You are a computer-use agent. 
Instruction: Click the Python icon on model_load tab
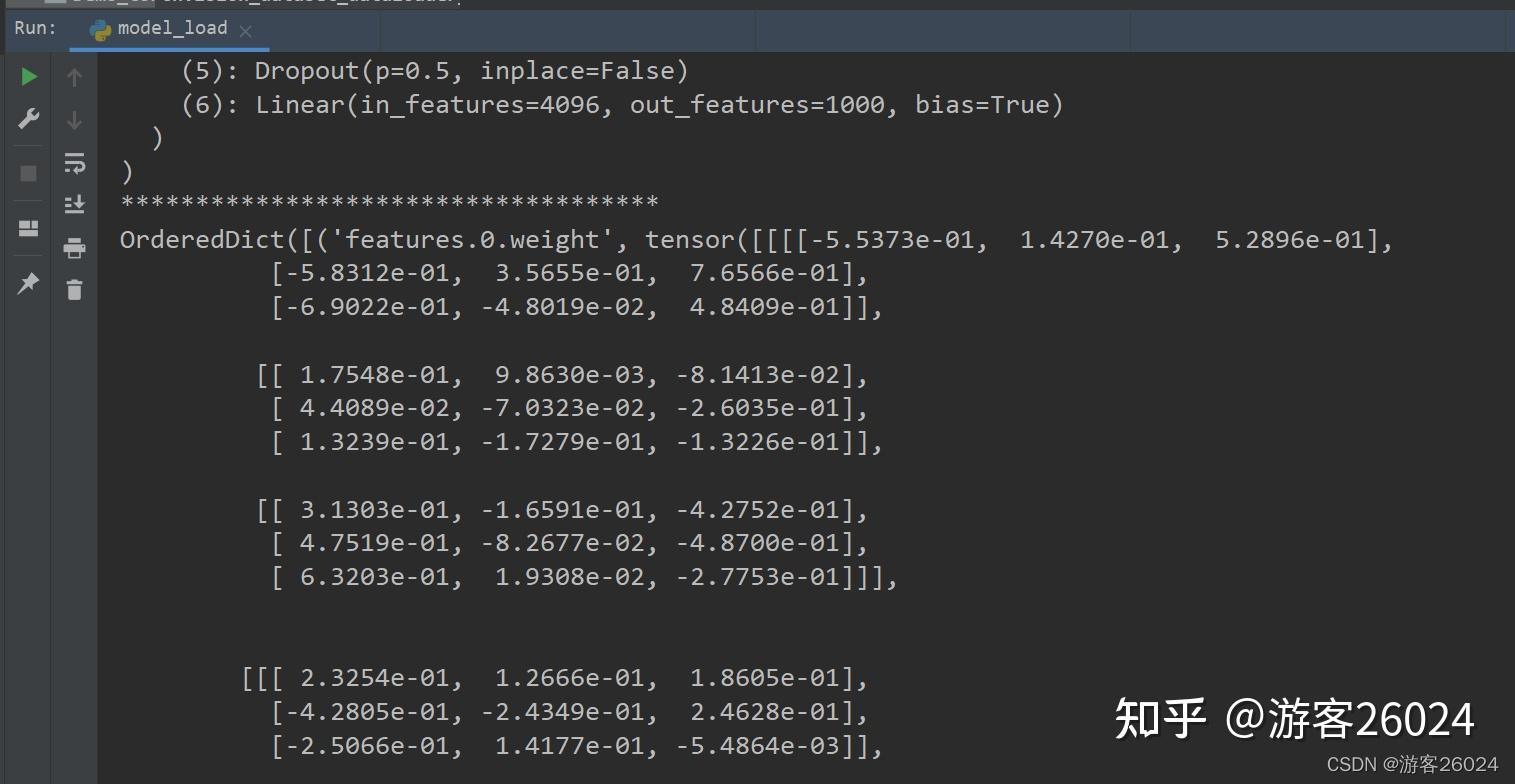(100, 29)
